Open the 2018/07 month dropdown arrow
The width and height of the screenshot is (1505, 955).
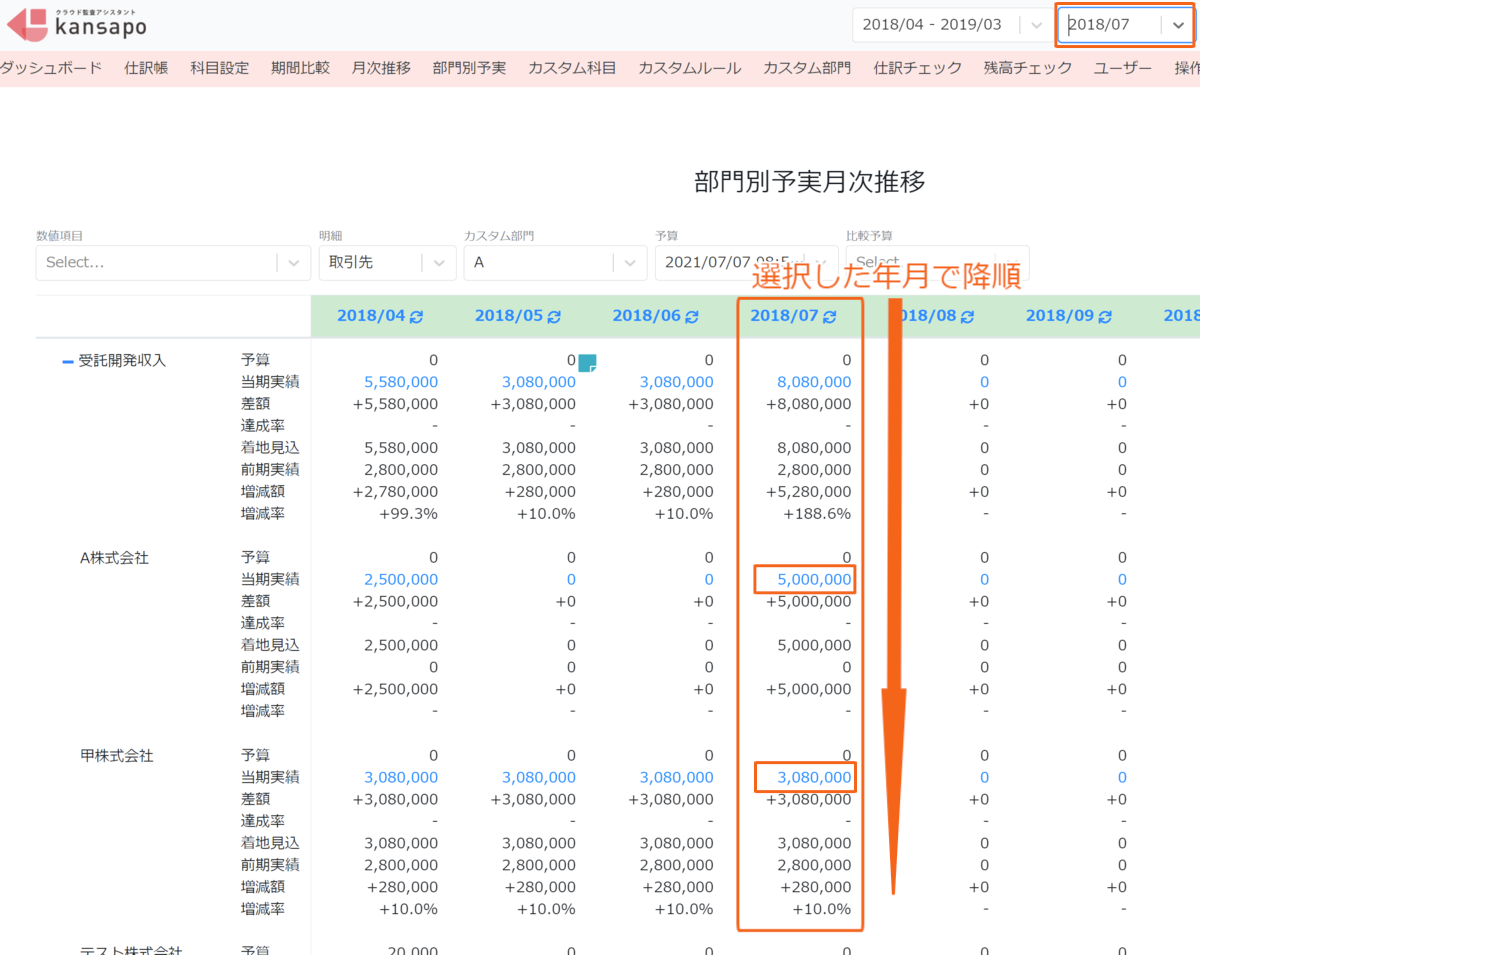coord(1178,25)
